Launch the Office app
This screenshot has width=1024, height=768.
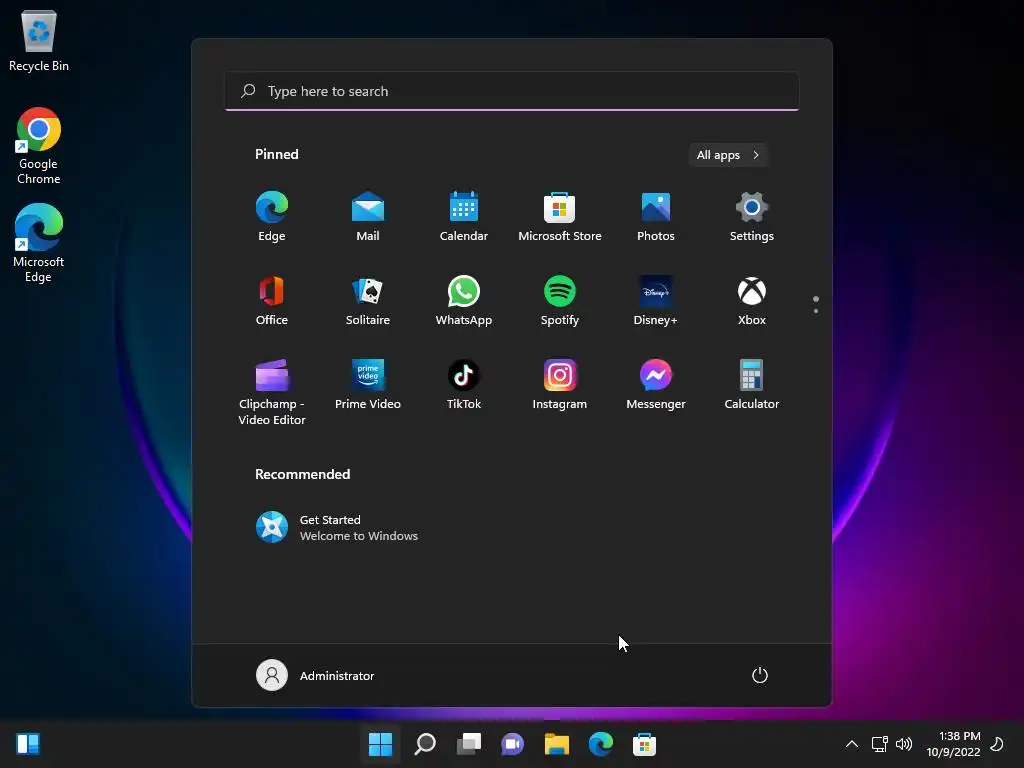(272, 301)
